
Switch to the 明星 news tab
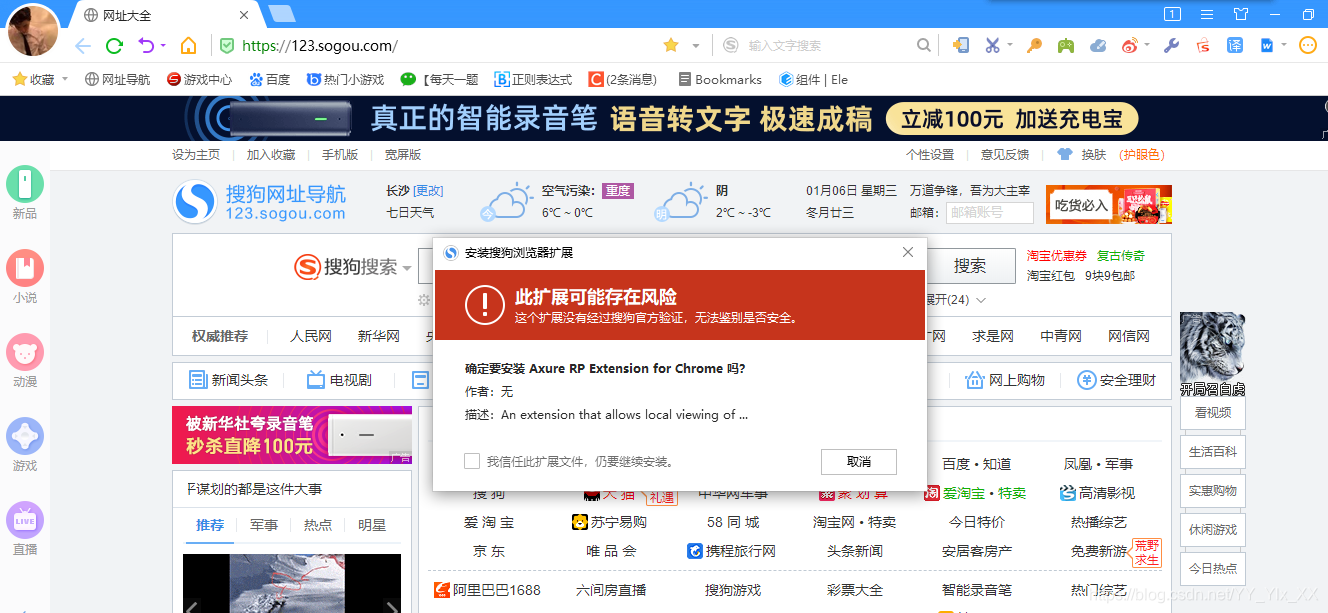tap(372, 525)
